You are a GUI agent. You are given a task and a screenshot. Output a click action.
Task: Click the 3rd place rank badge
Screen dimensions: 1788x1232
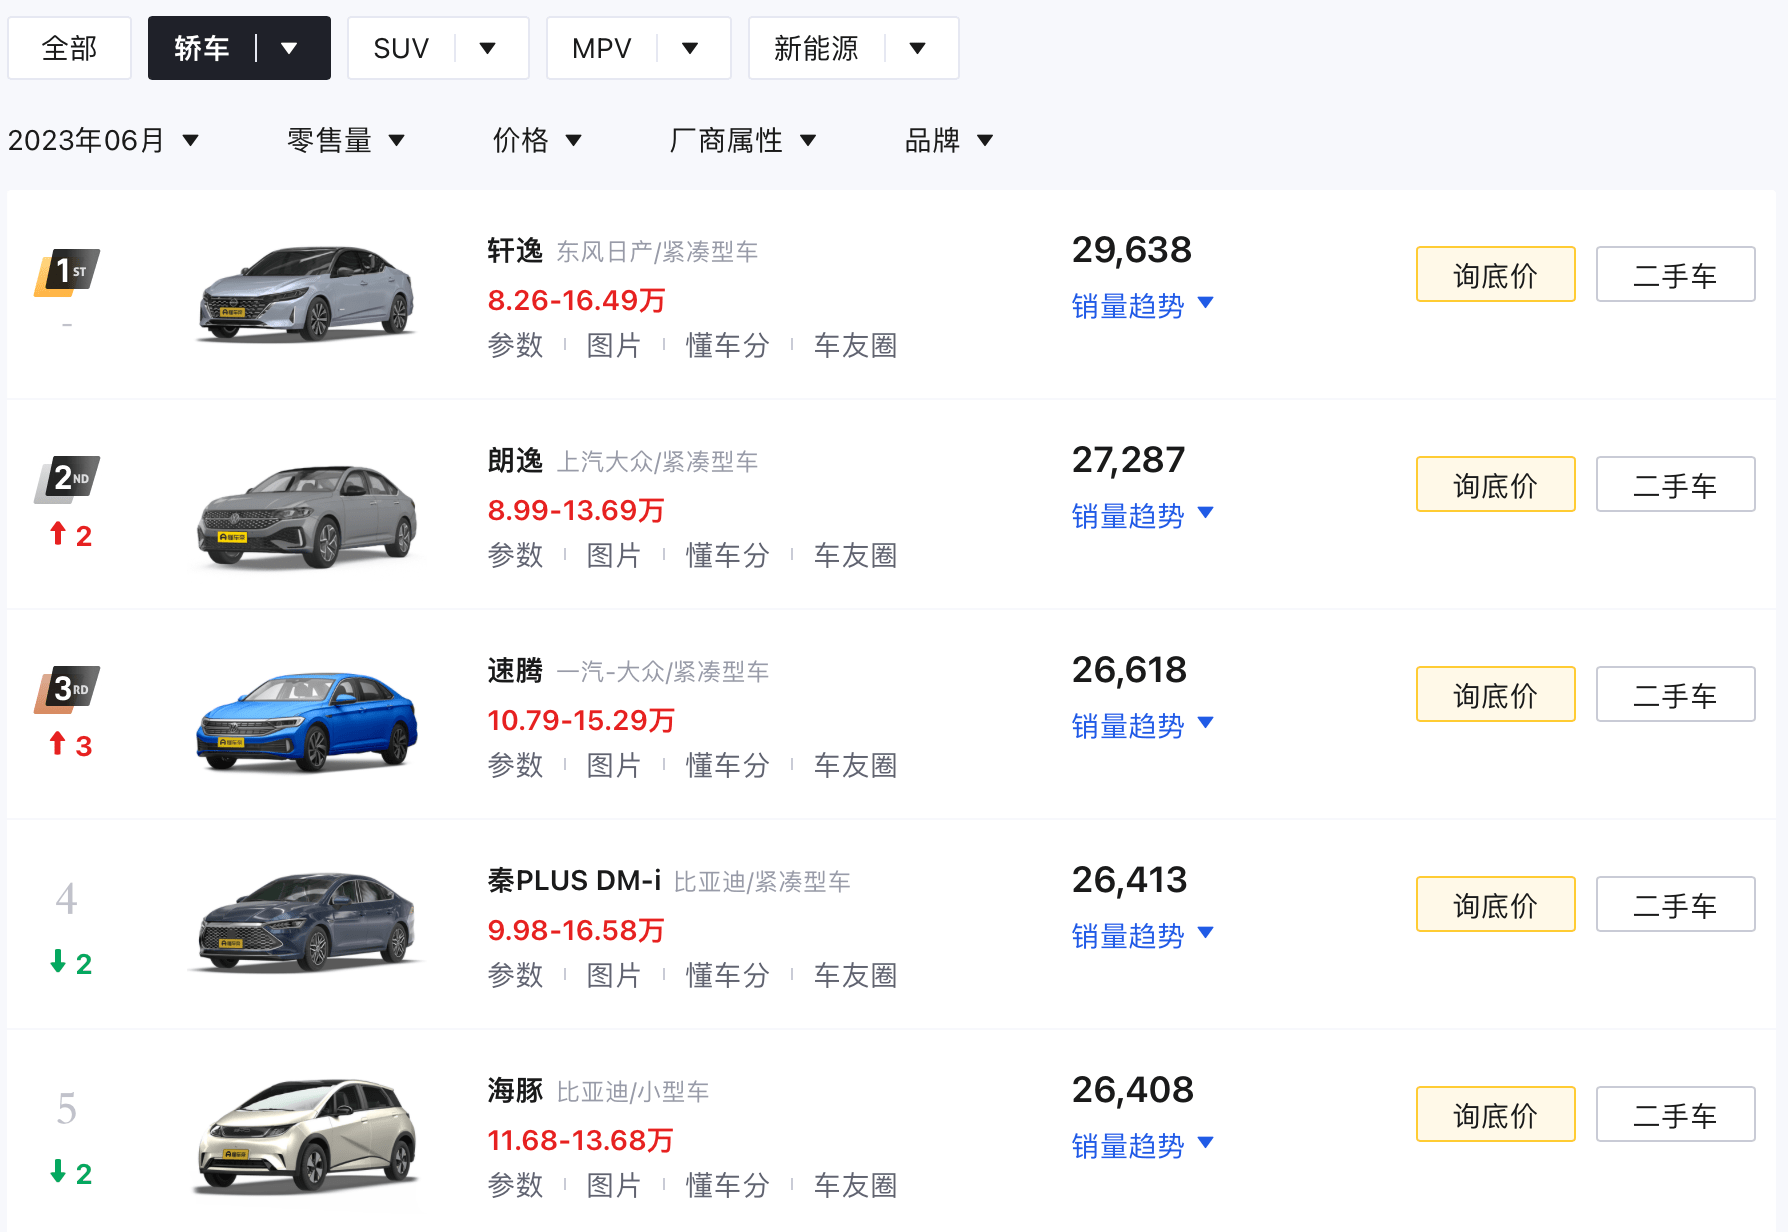[68, 688]
